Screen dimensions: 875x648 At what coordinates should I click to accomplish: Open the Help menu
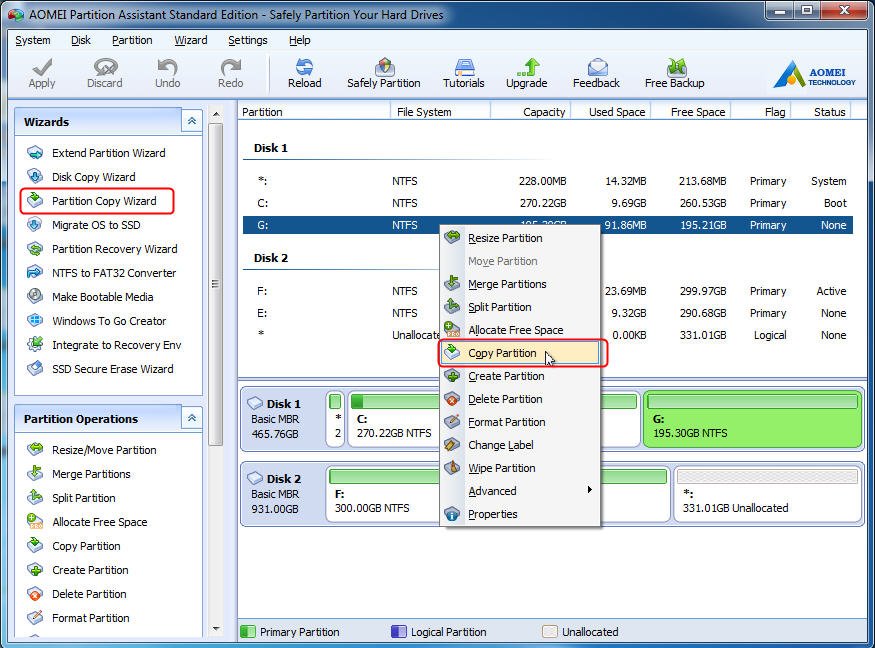pyautogui.click(x=300, y=40)
